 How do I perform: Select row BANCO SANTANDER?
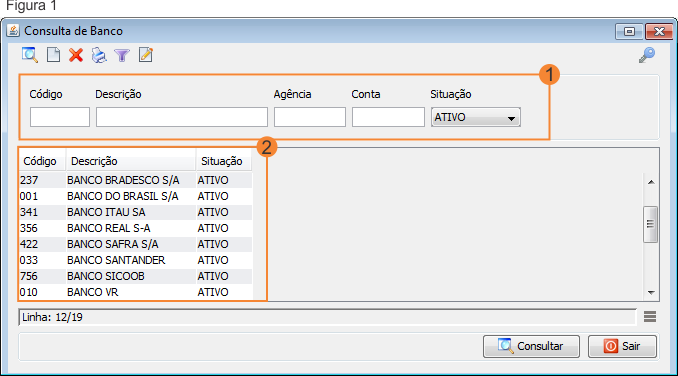click(x=135, y=260)
